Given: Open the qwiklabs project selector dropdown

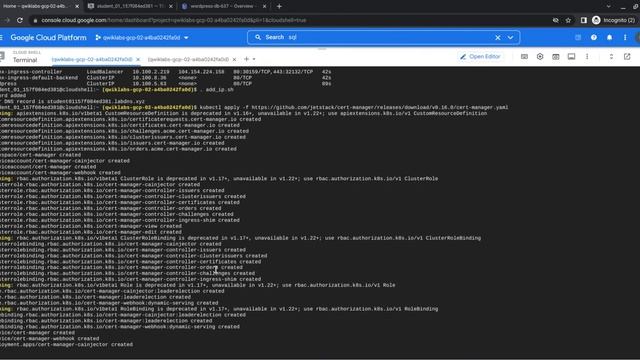Looking at the screenshot, I should coord(142,38).
